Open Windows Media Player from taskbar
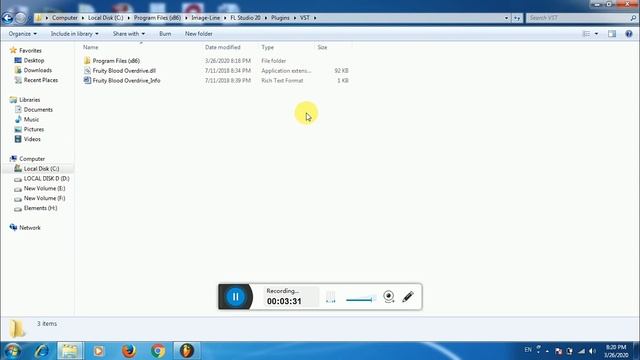Image resolution: width=640 pixels, height=360 pixels. coord(99,351)
